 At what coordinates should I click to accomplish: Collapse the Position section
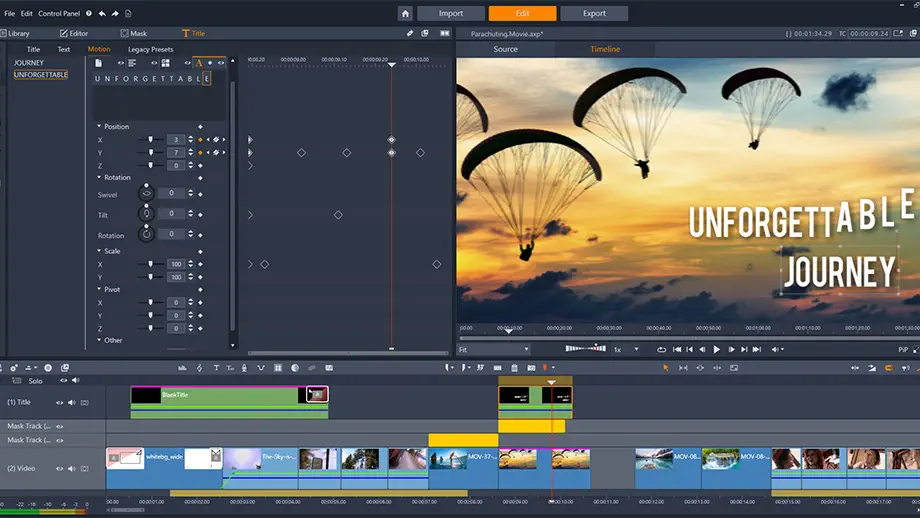[99, 127]
